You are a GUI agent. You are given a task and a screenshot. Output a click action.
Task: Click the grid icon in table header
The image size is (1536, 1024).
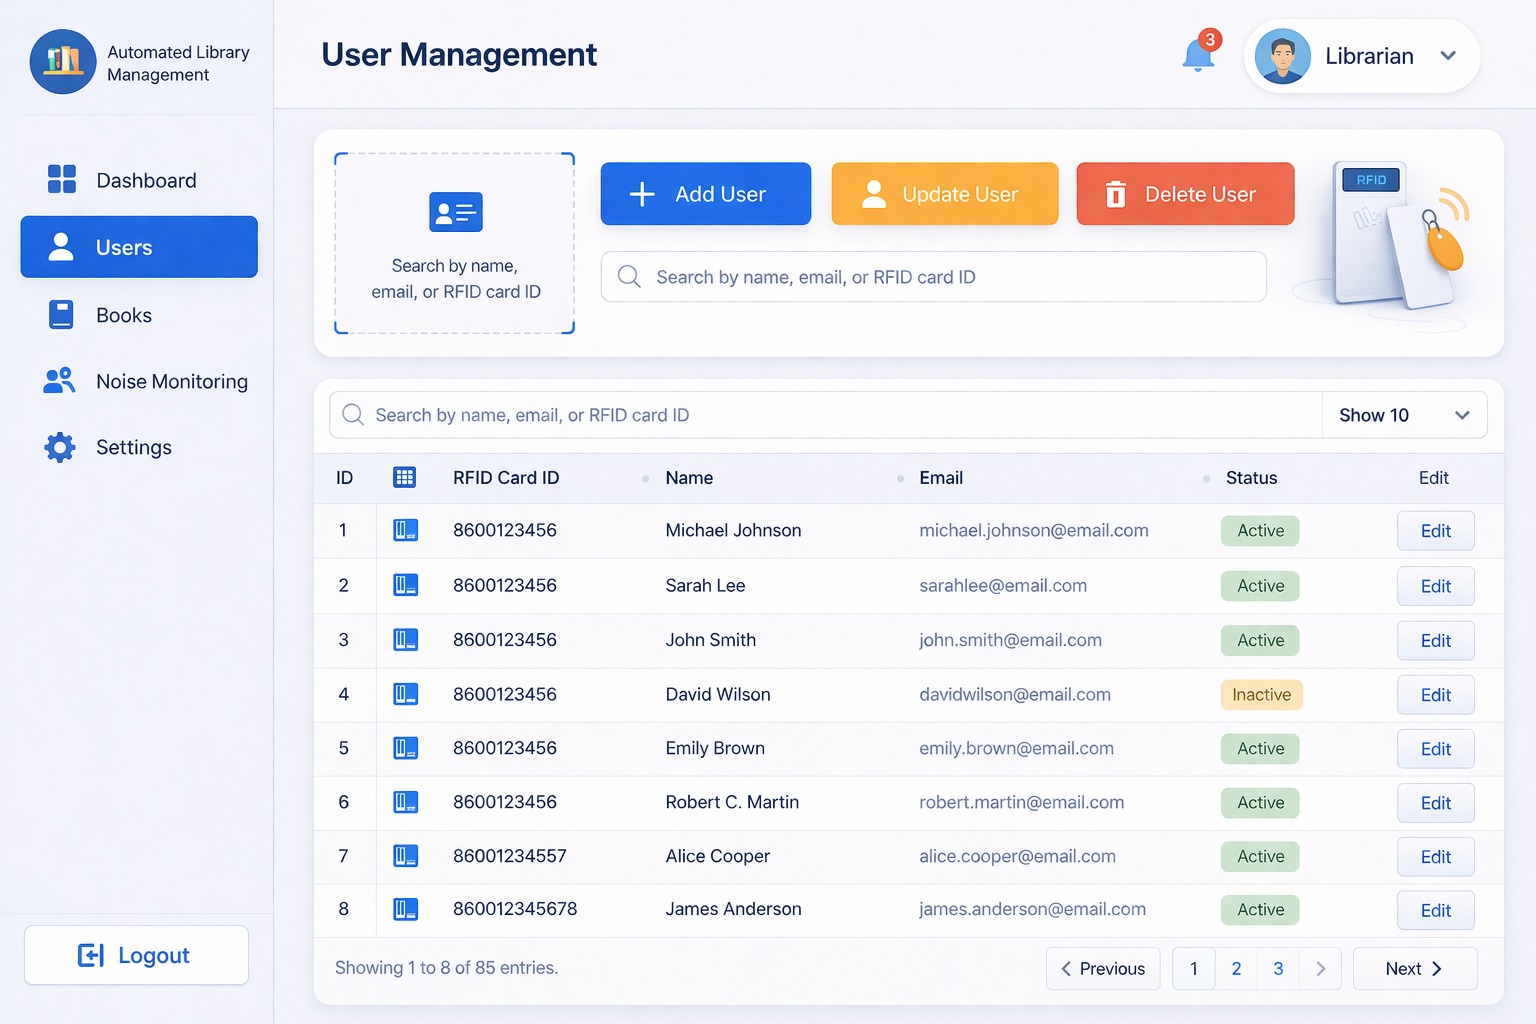click(404, 477)
